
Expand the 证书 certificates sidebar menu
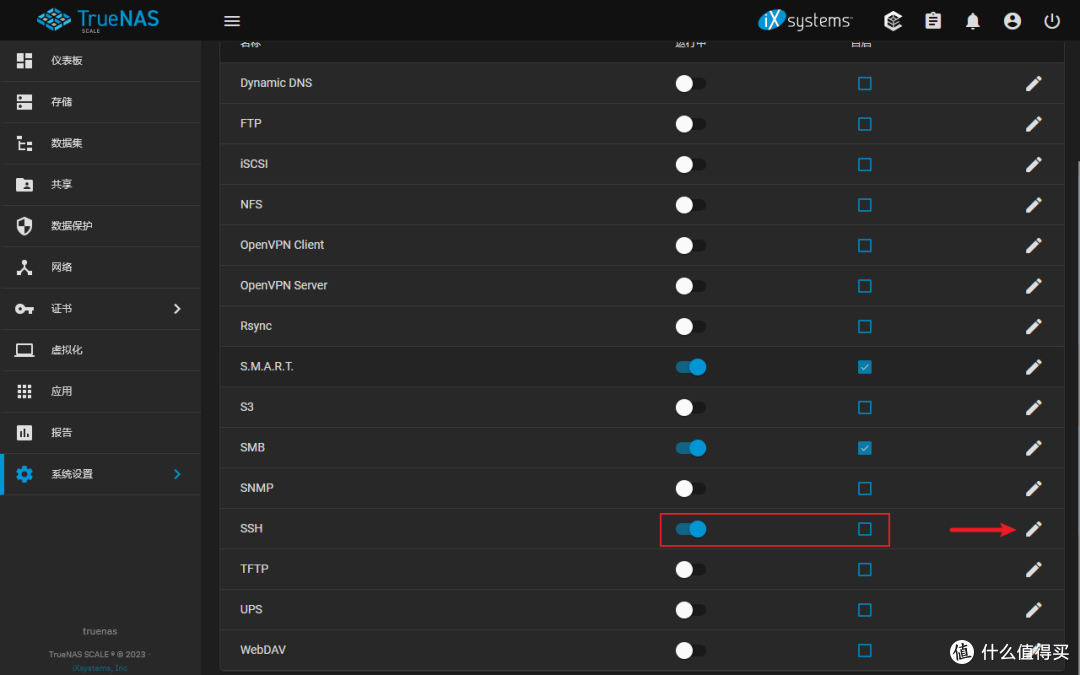tap(58, 308)
